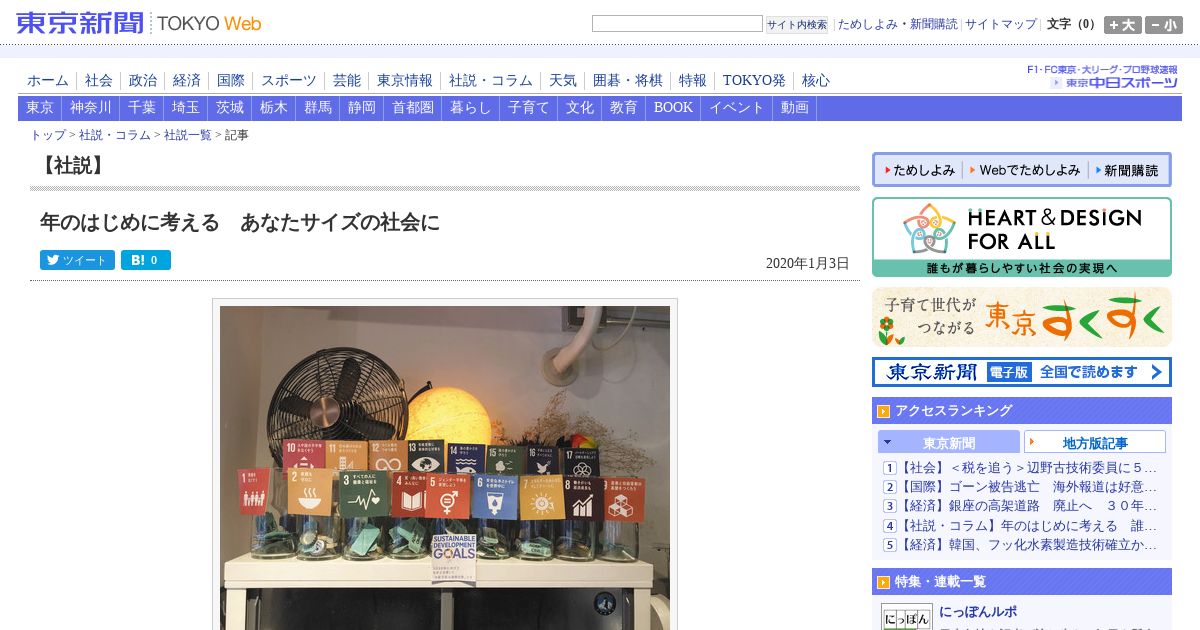Image resolution: width=1200 pixels, height=630 pixels.
Task: Open the サイトマップ link
Action: [1001, 24]
